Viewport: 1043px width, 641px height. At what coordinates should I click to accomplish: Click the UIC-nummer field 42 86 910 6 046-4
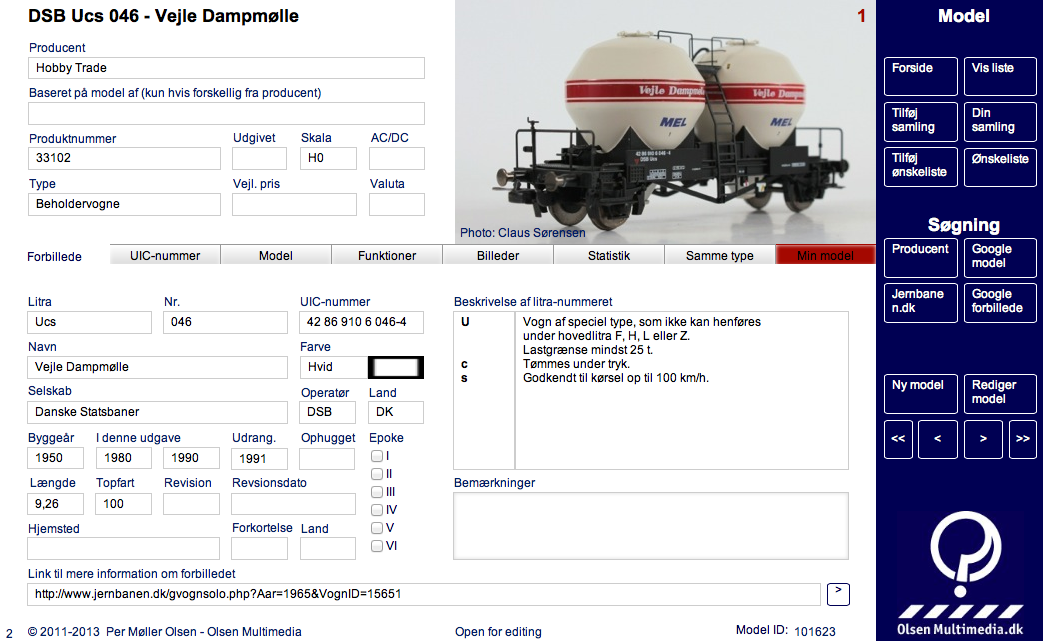[x=362, y=322]
